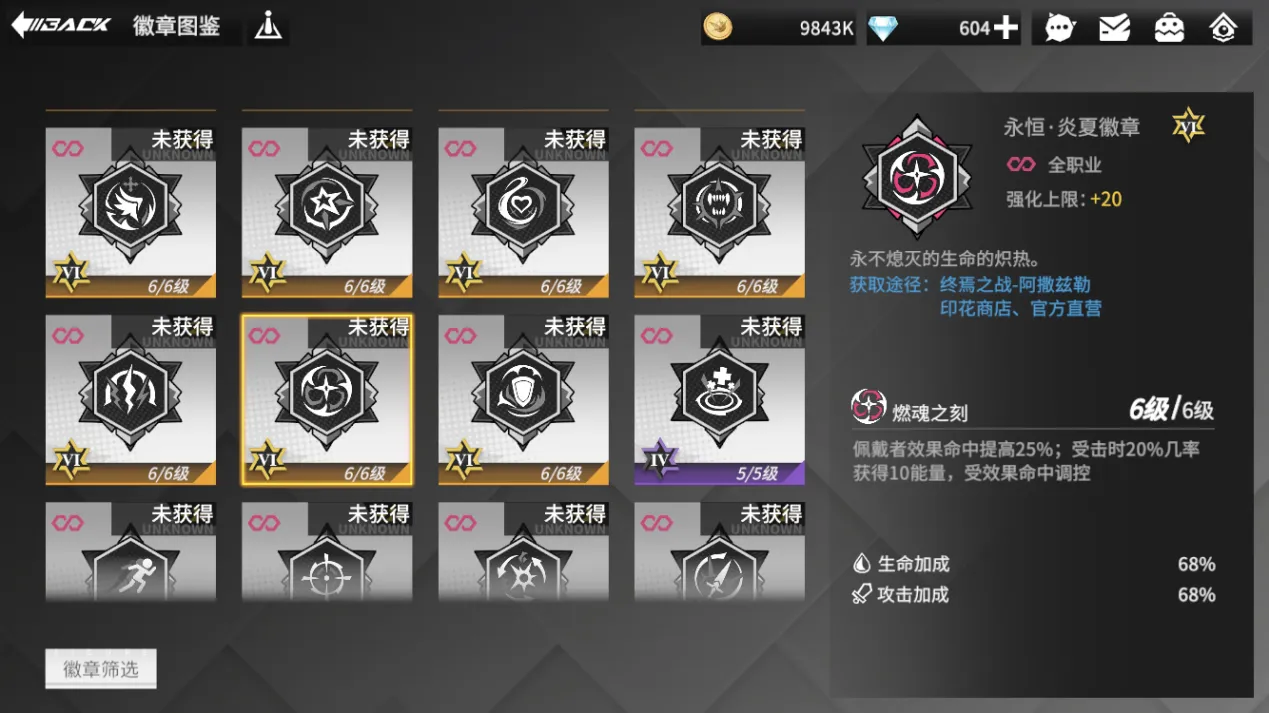This screenshot has height=713, width=1269.
Task: Select the heart swirl badge
Action: click(523, 212)
